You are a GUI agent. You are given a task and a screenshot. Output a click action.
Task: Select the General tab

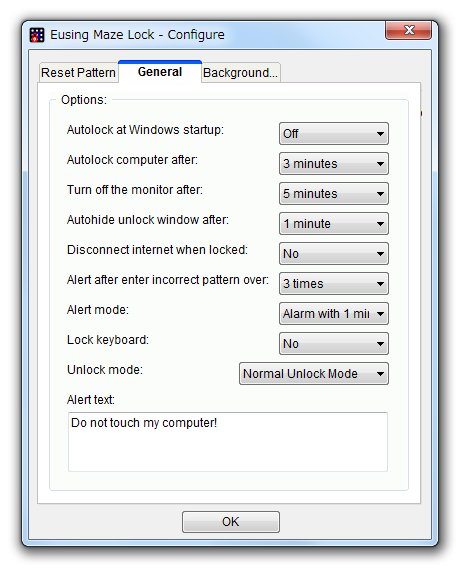pyautogui.click(x=160, y=72)
